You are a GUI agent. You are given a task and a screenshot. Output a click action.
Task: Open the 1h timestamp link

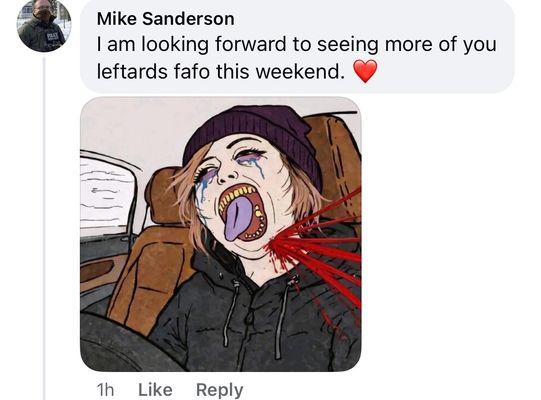[105, 390]
